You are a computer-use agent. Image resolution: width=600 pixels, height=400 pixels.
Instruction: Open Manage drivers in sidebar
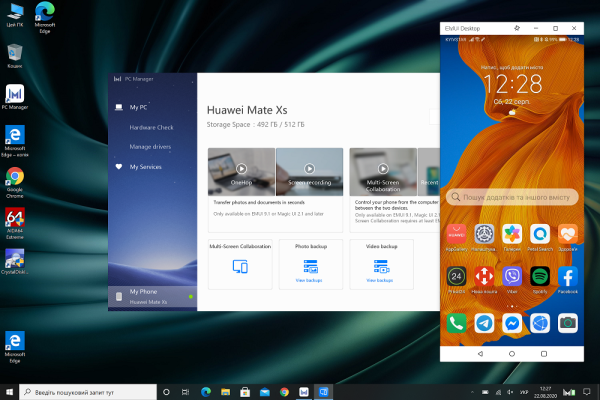click(149, 147)
